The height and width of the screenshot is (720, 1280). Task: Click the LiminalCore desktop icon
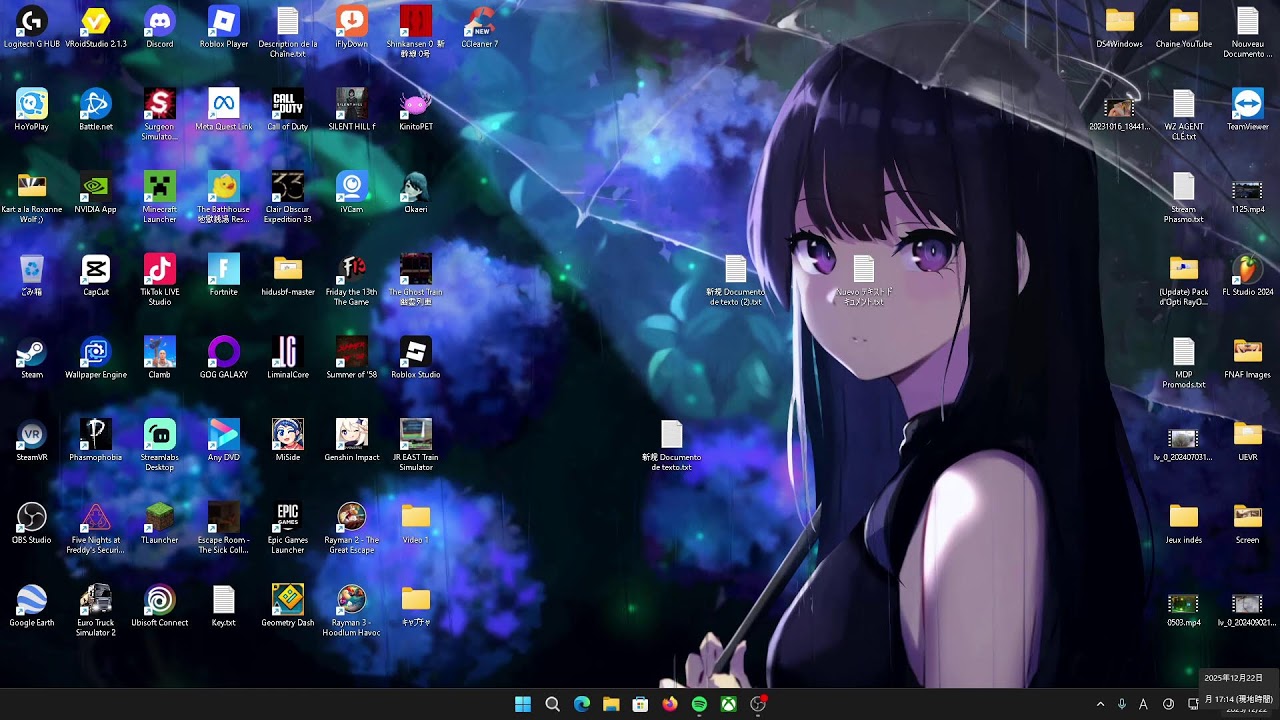[288, 358]
